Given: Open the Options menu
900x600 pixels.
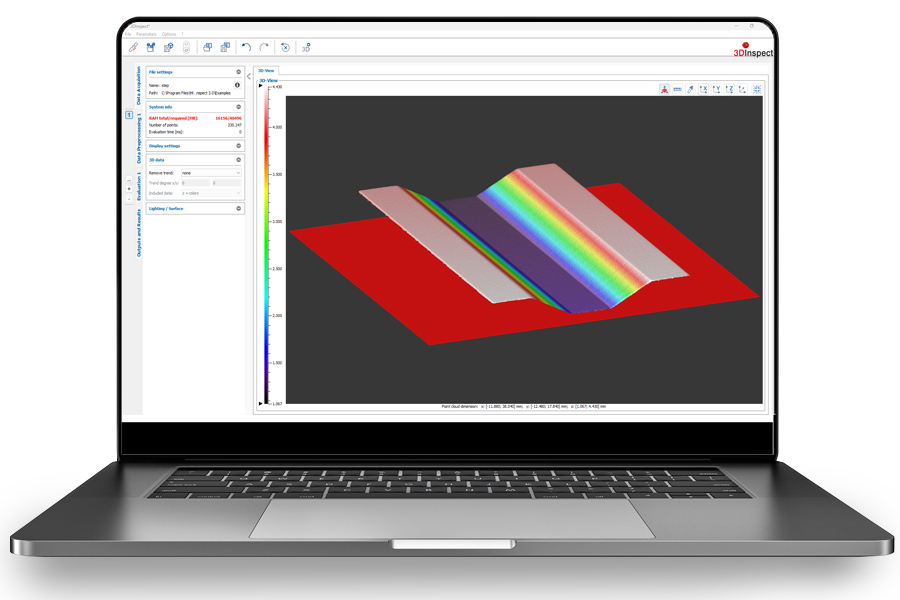Looking at the screenshot, I should tap(168, 34).
